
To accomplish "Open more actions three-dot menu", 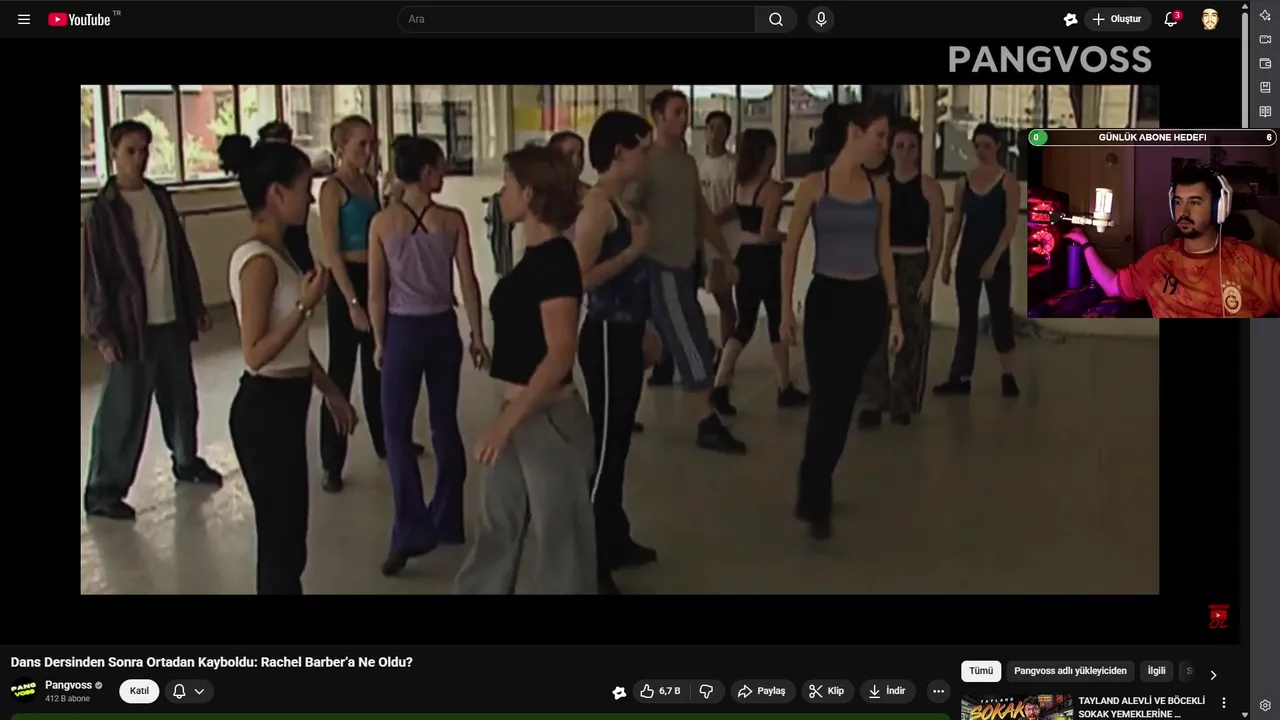I will [x=938, y=691].
